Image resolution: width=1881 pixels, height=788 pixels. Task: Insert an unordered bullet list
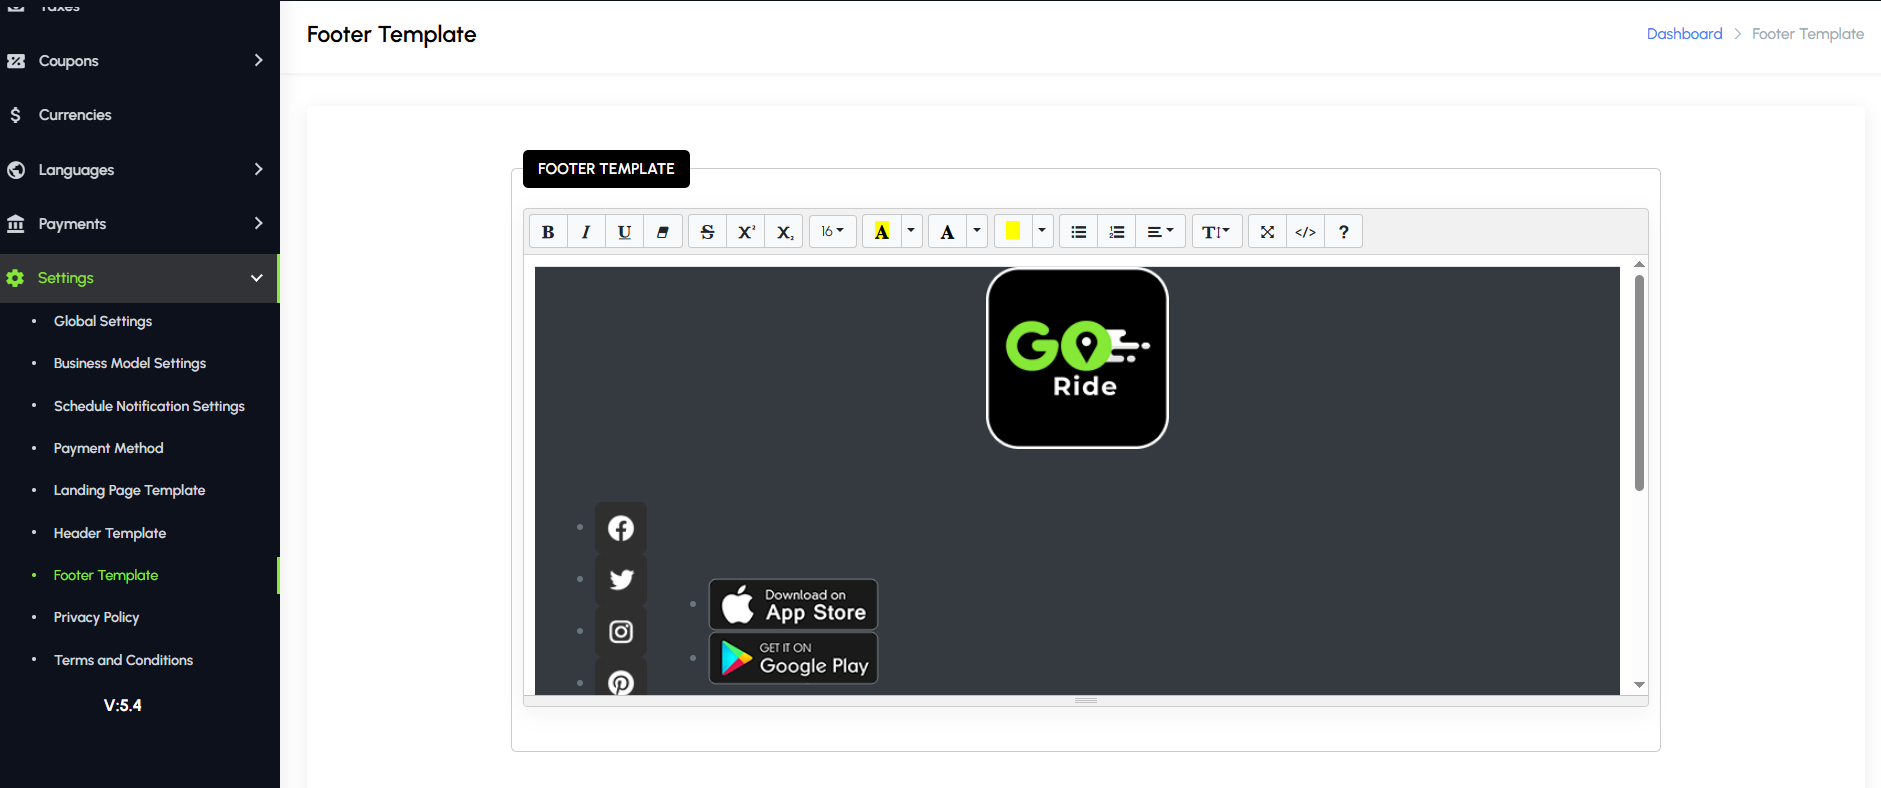pyautogui.click(x=1078, y=232)
